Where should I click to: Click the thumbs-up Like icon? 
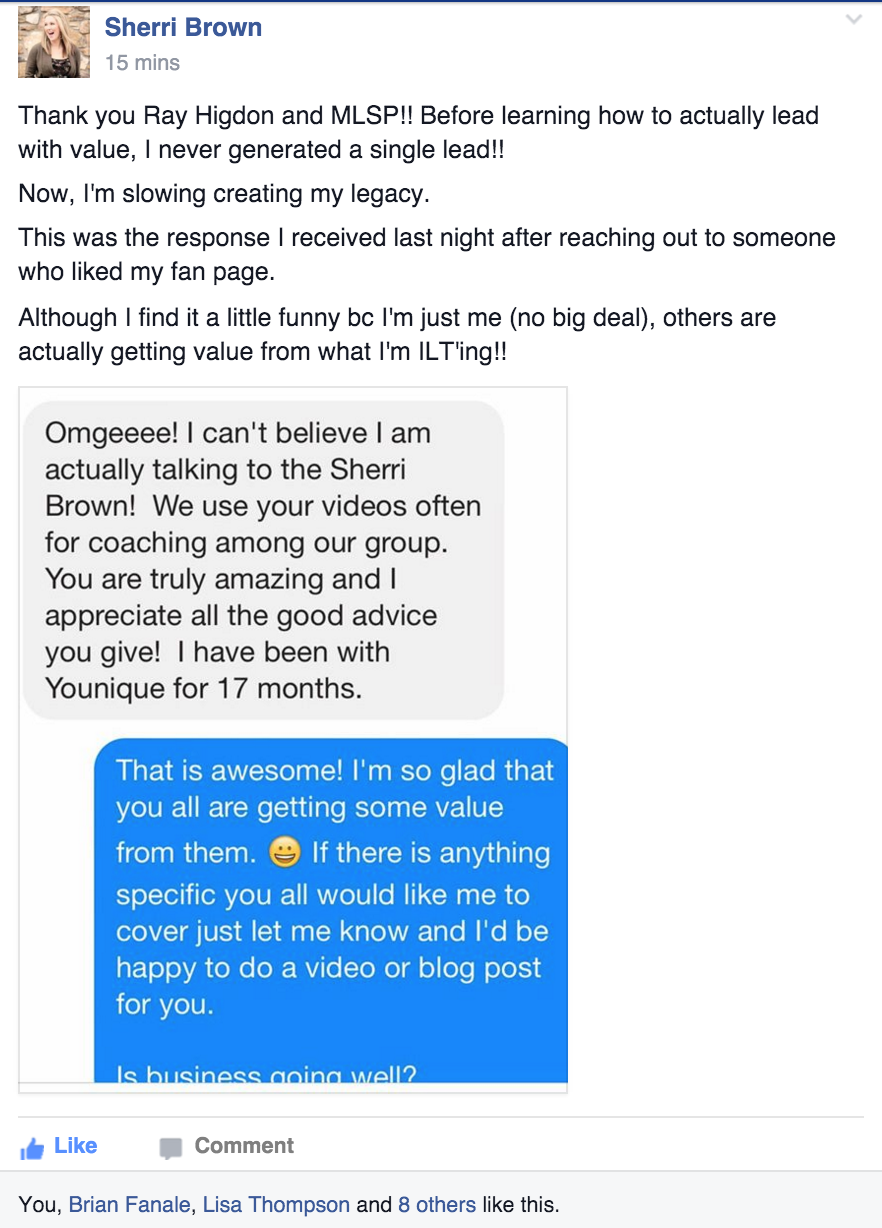(32, 1148)
